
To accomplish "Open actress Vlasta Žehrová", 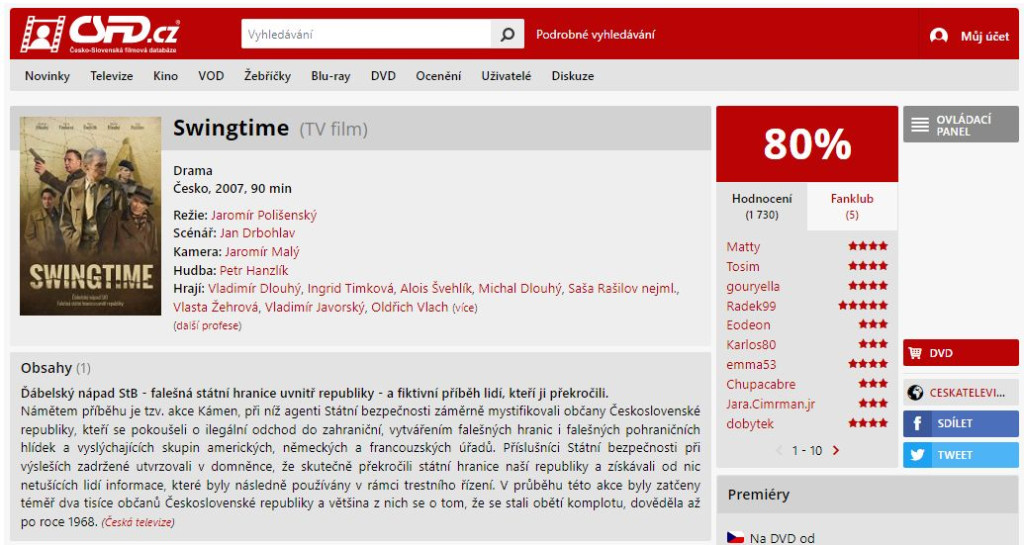I will click(216, 307).
